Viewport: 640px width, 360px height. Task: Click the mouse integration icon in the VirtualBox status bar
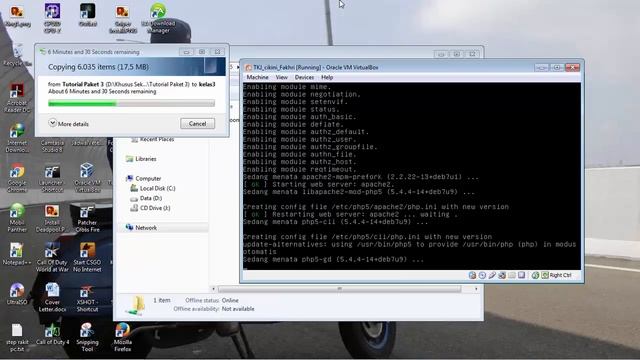click(x=535, y=276)
